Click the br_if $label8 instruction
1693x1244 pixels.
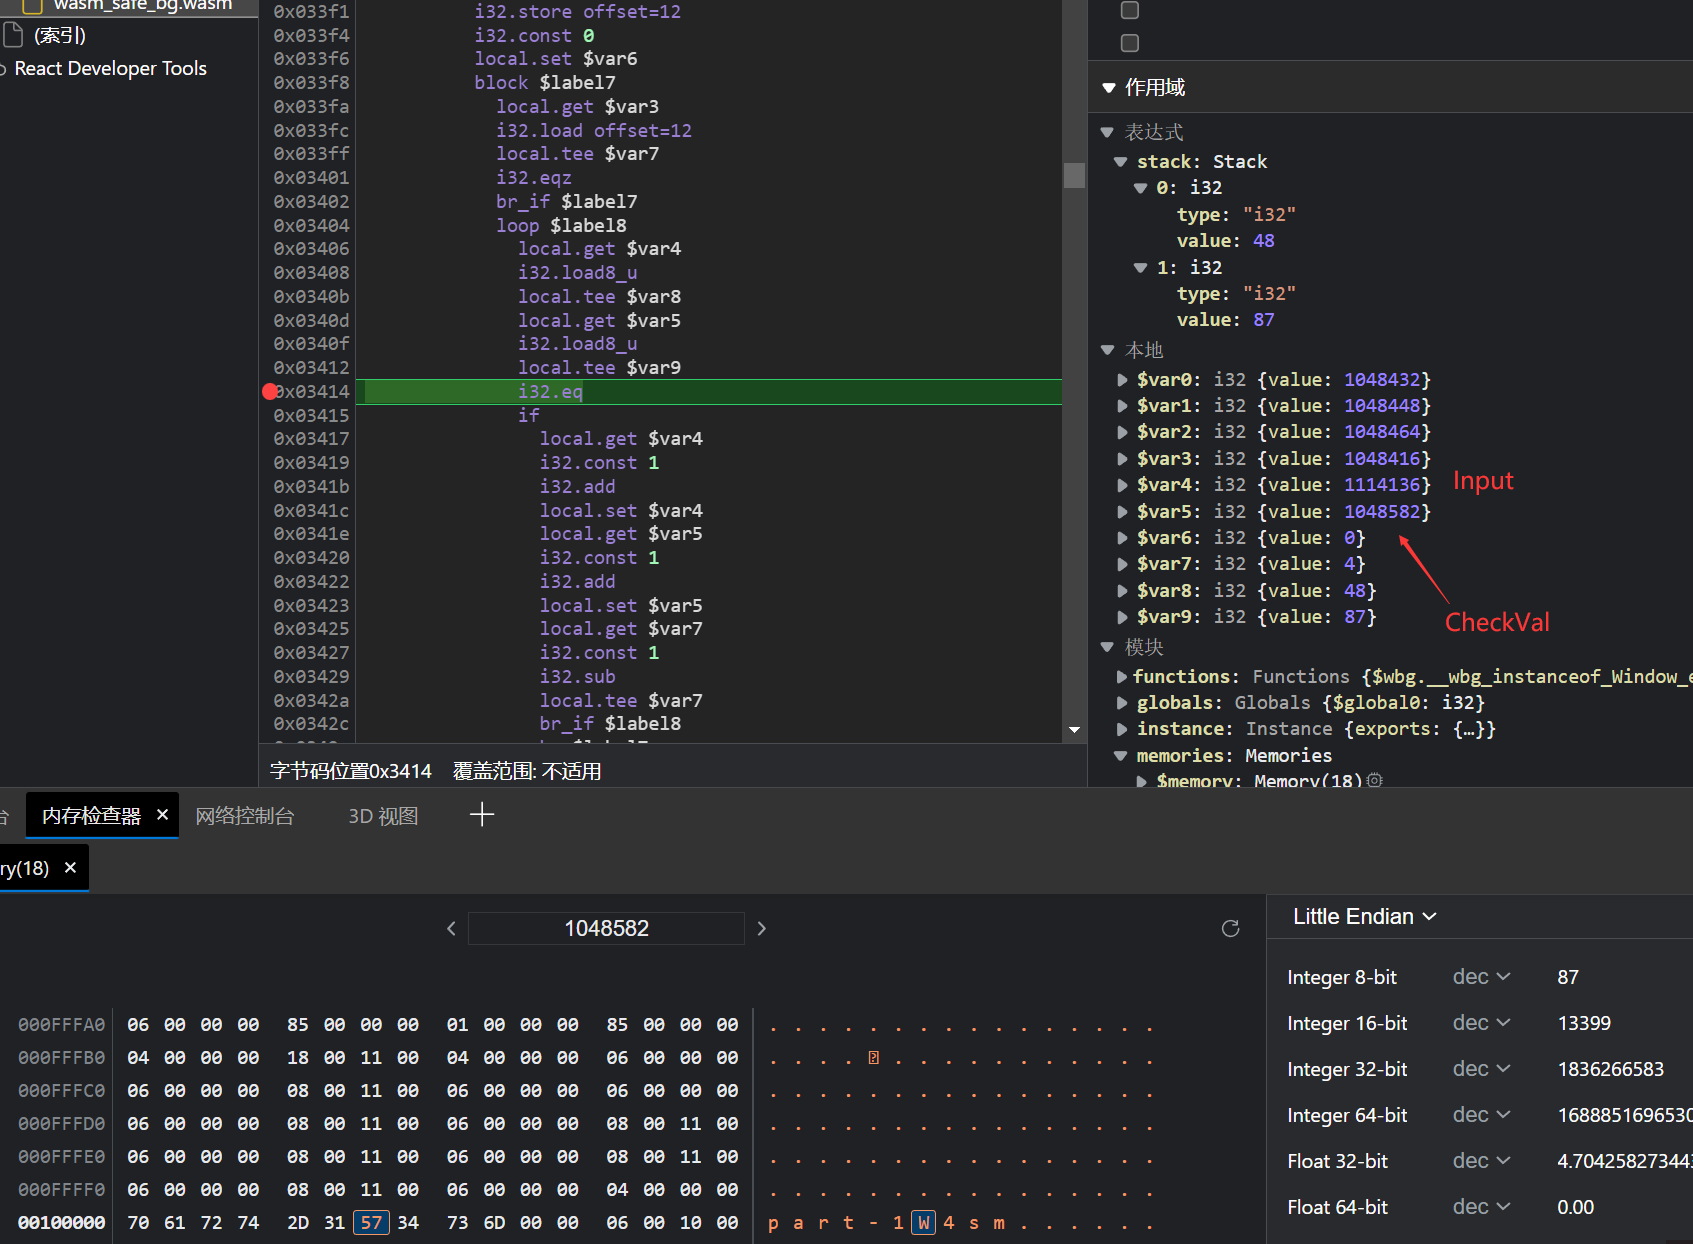(610, 724)
